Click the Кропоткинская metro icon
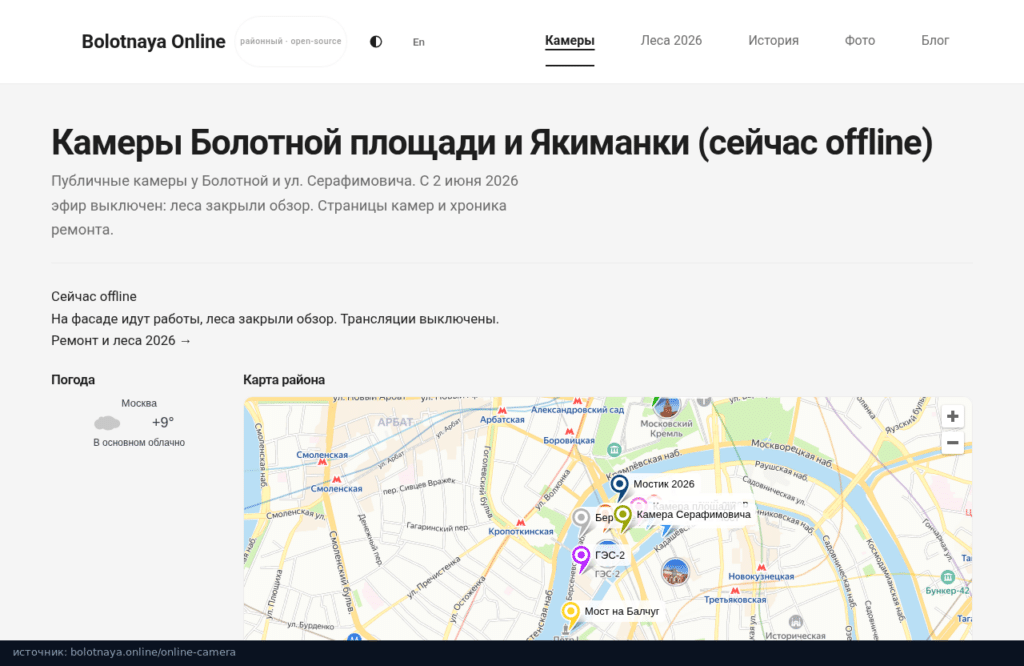 [520, 522]
